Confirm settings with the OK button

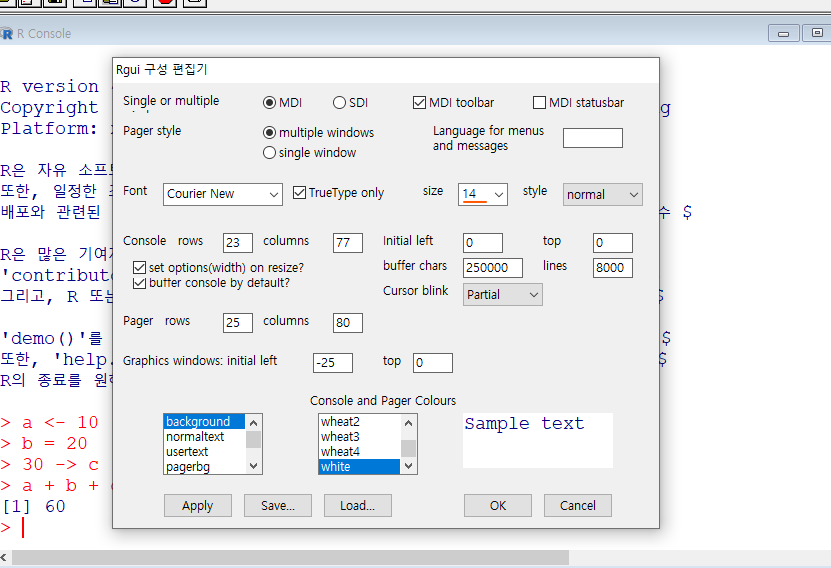498,505
